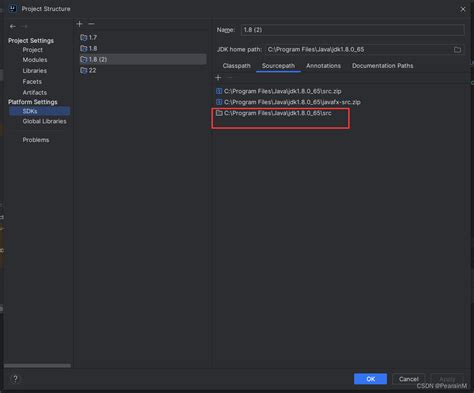Open Modules in Project Settings
This screenshot has width=474, height=393.
click(35, 60)
